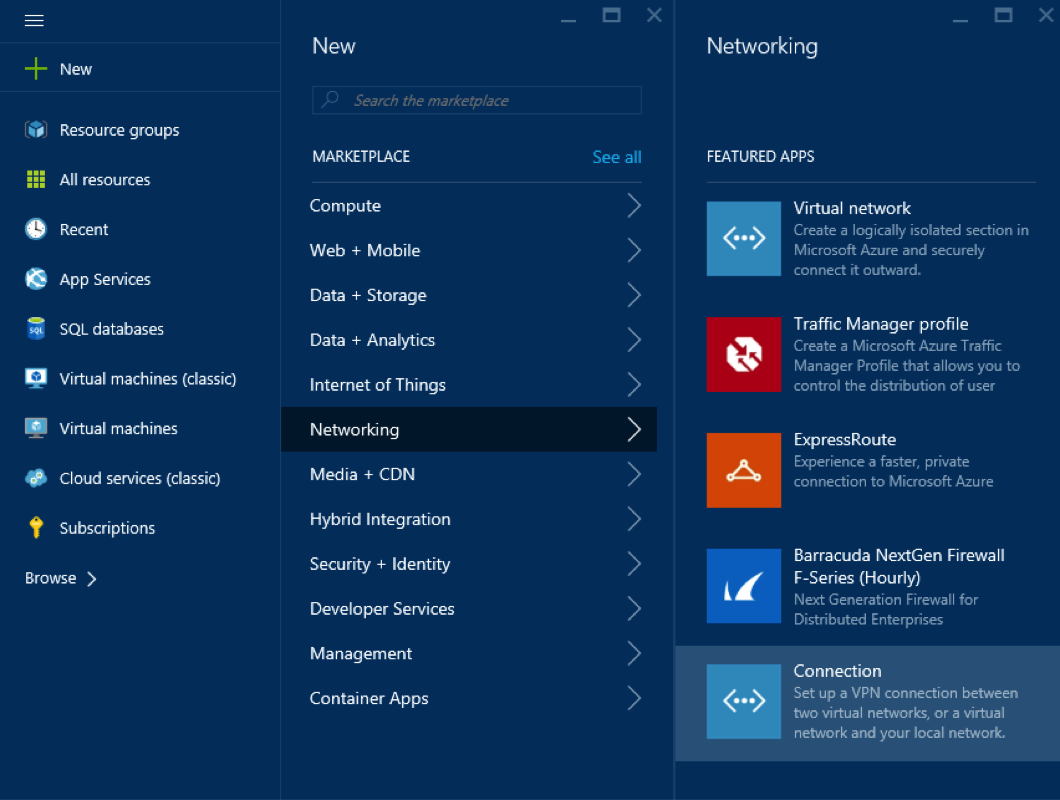Click the Connection tile icon
Screen dimensions: 1060x800
[744, 701]
